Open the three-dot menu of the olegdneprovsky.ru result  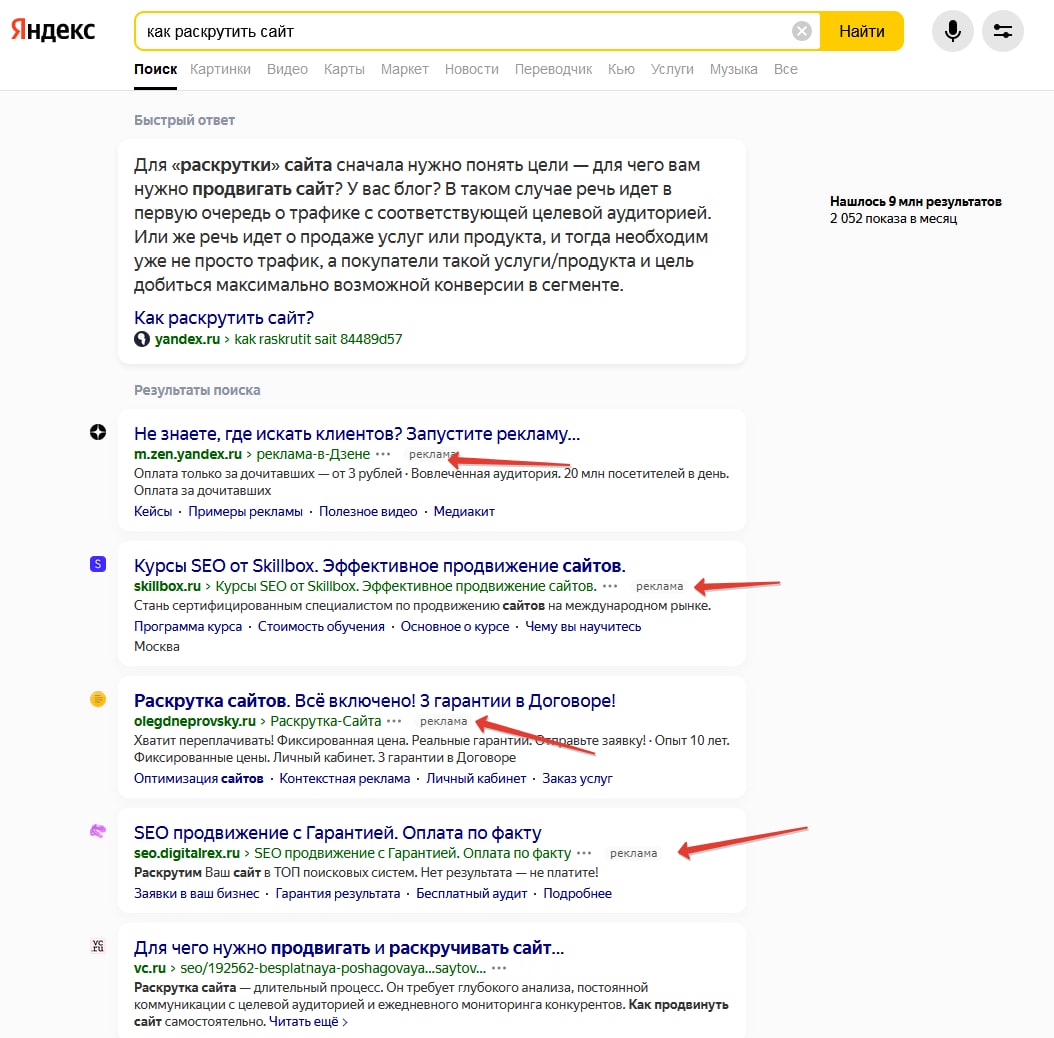tap(394, 721)
